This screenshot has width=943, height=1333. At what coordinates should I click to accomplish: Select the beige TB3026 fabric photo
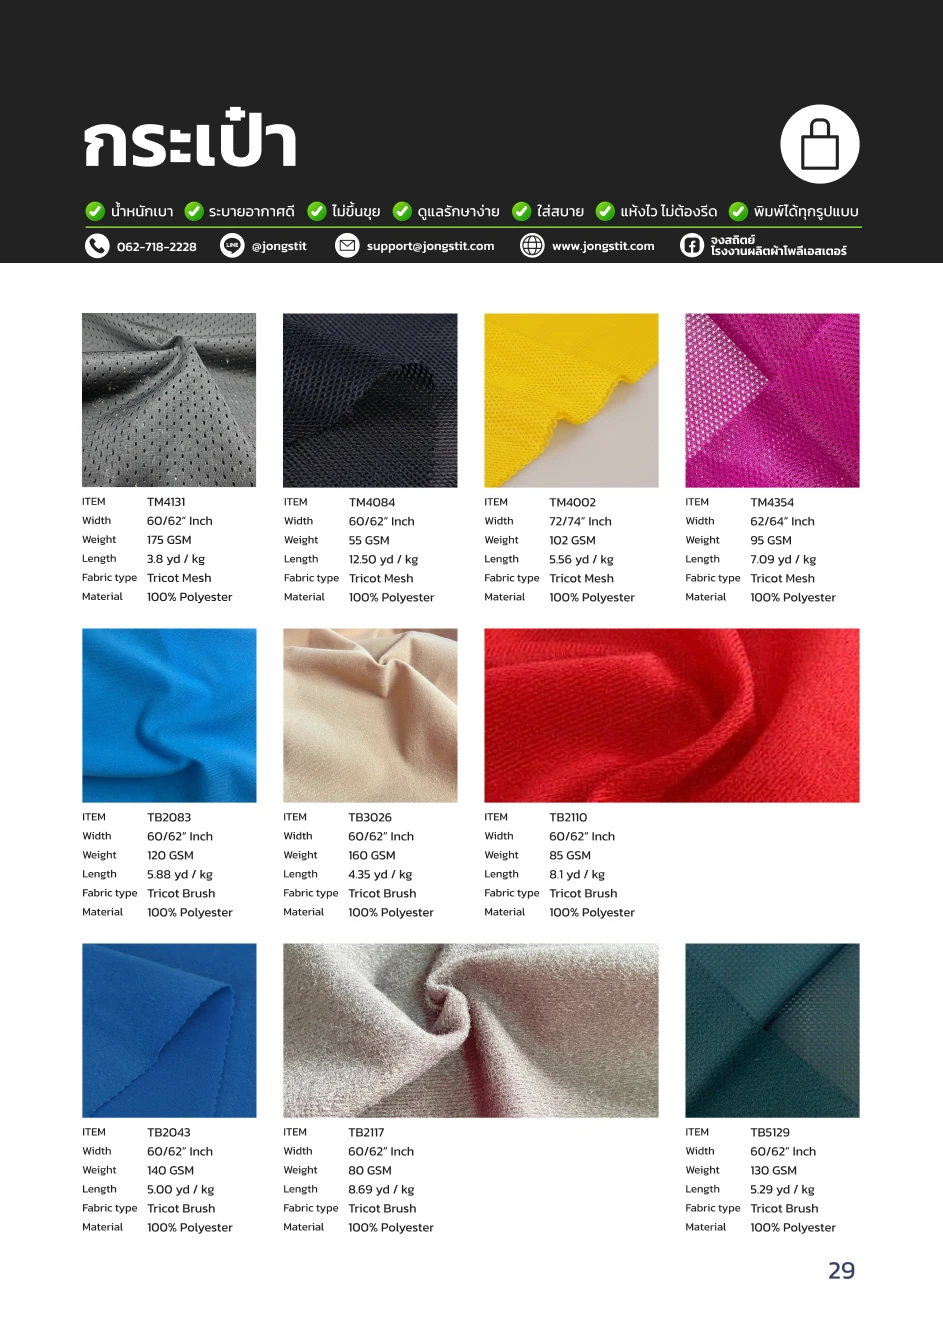(370, 715)
